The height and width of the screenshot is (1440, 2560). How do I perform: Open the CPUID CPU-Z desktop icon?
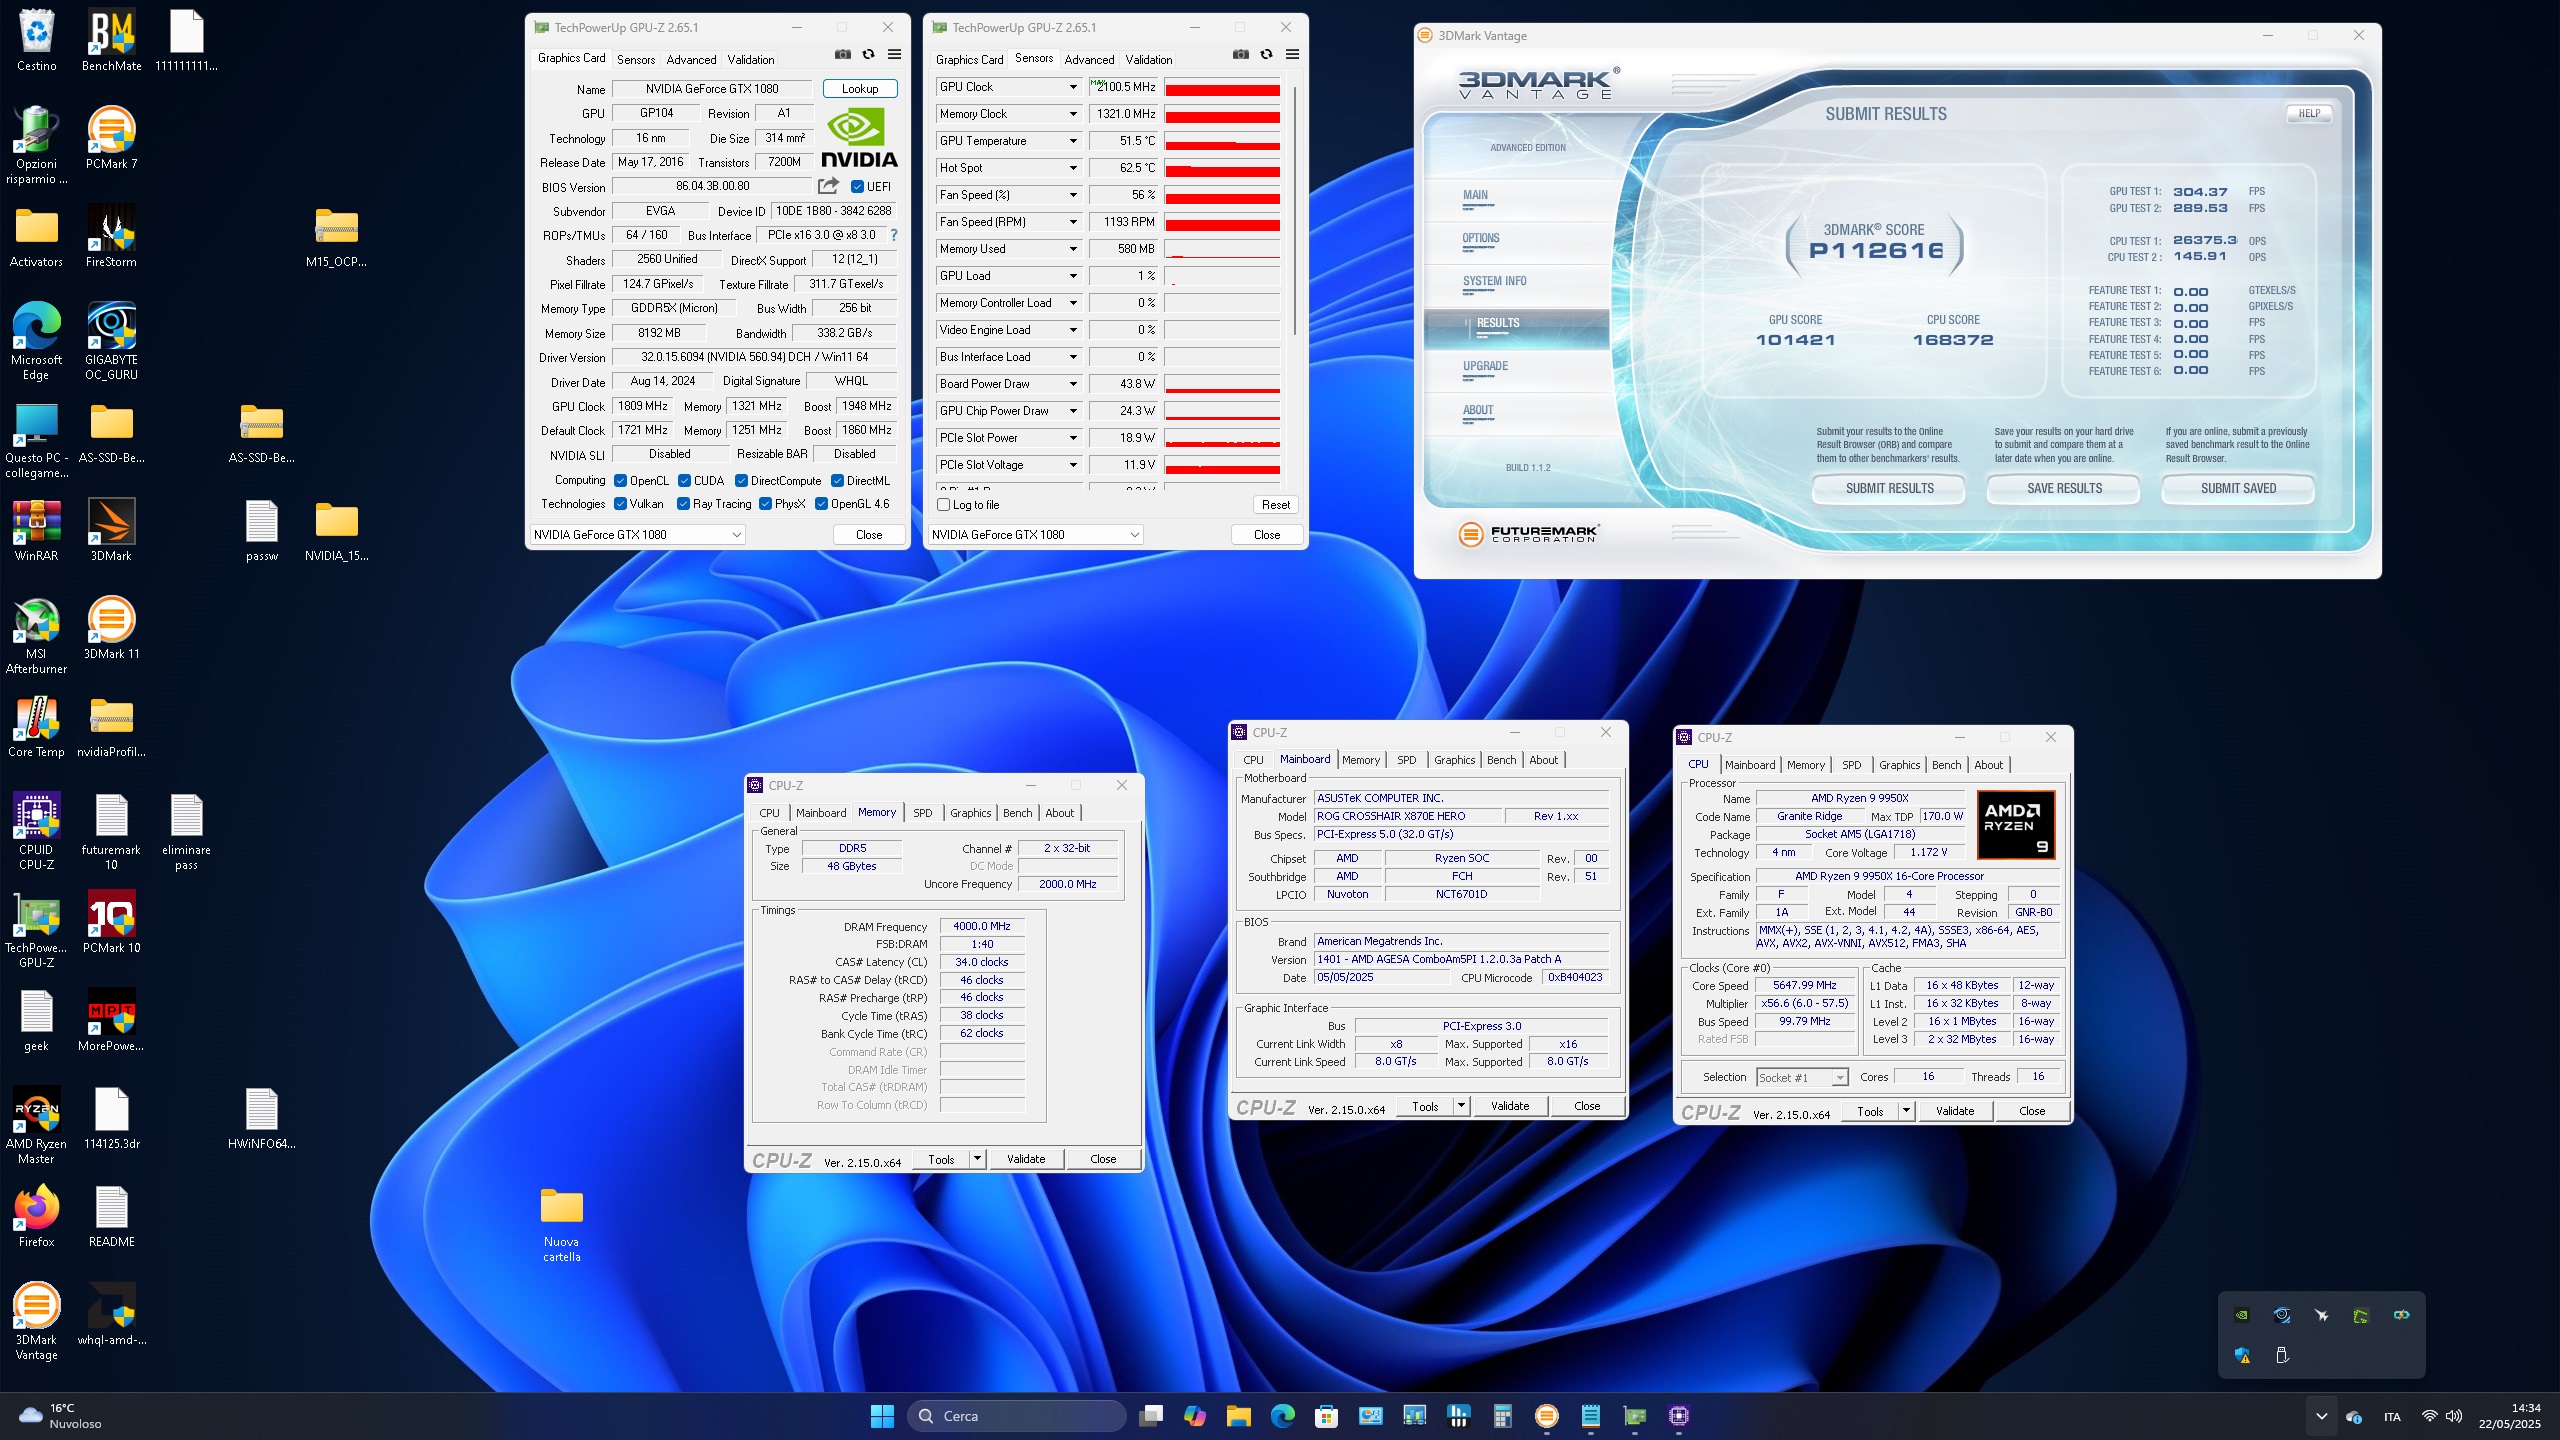(36, 831)
